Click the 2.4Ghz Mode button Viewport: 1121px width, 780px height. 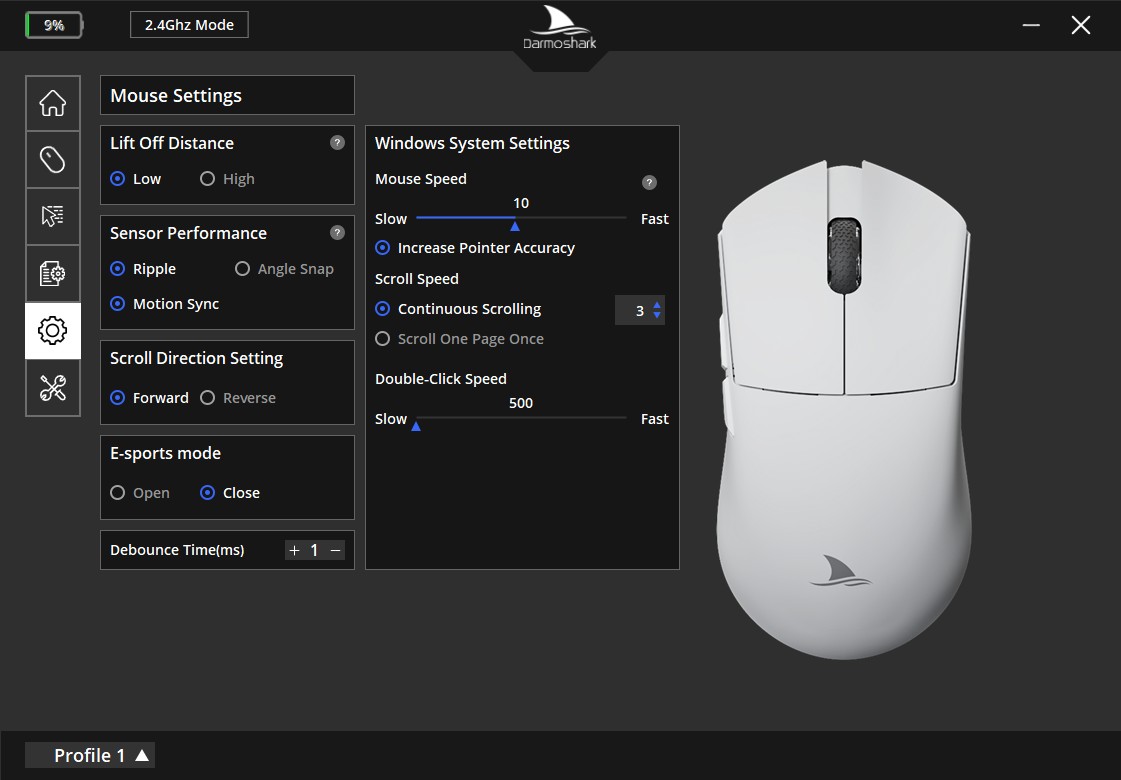pos(189,25)
